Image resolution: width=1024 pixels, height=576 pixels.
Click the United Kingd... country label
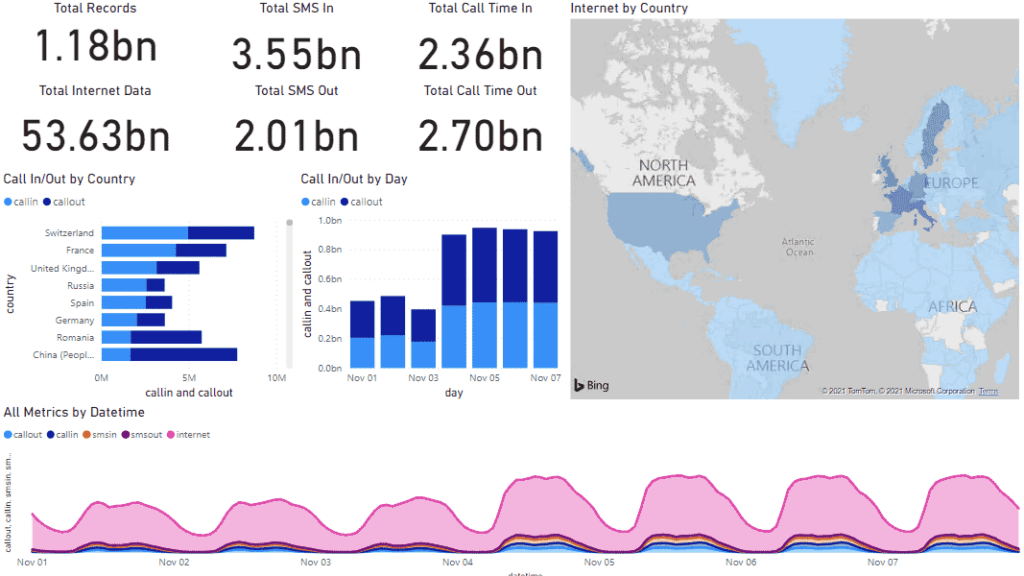tap(62, 268)
